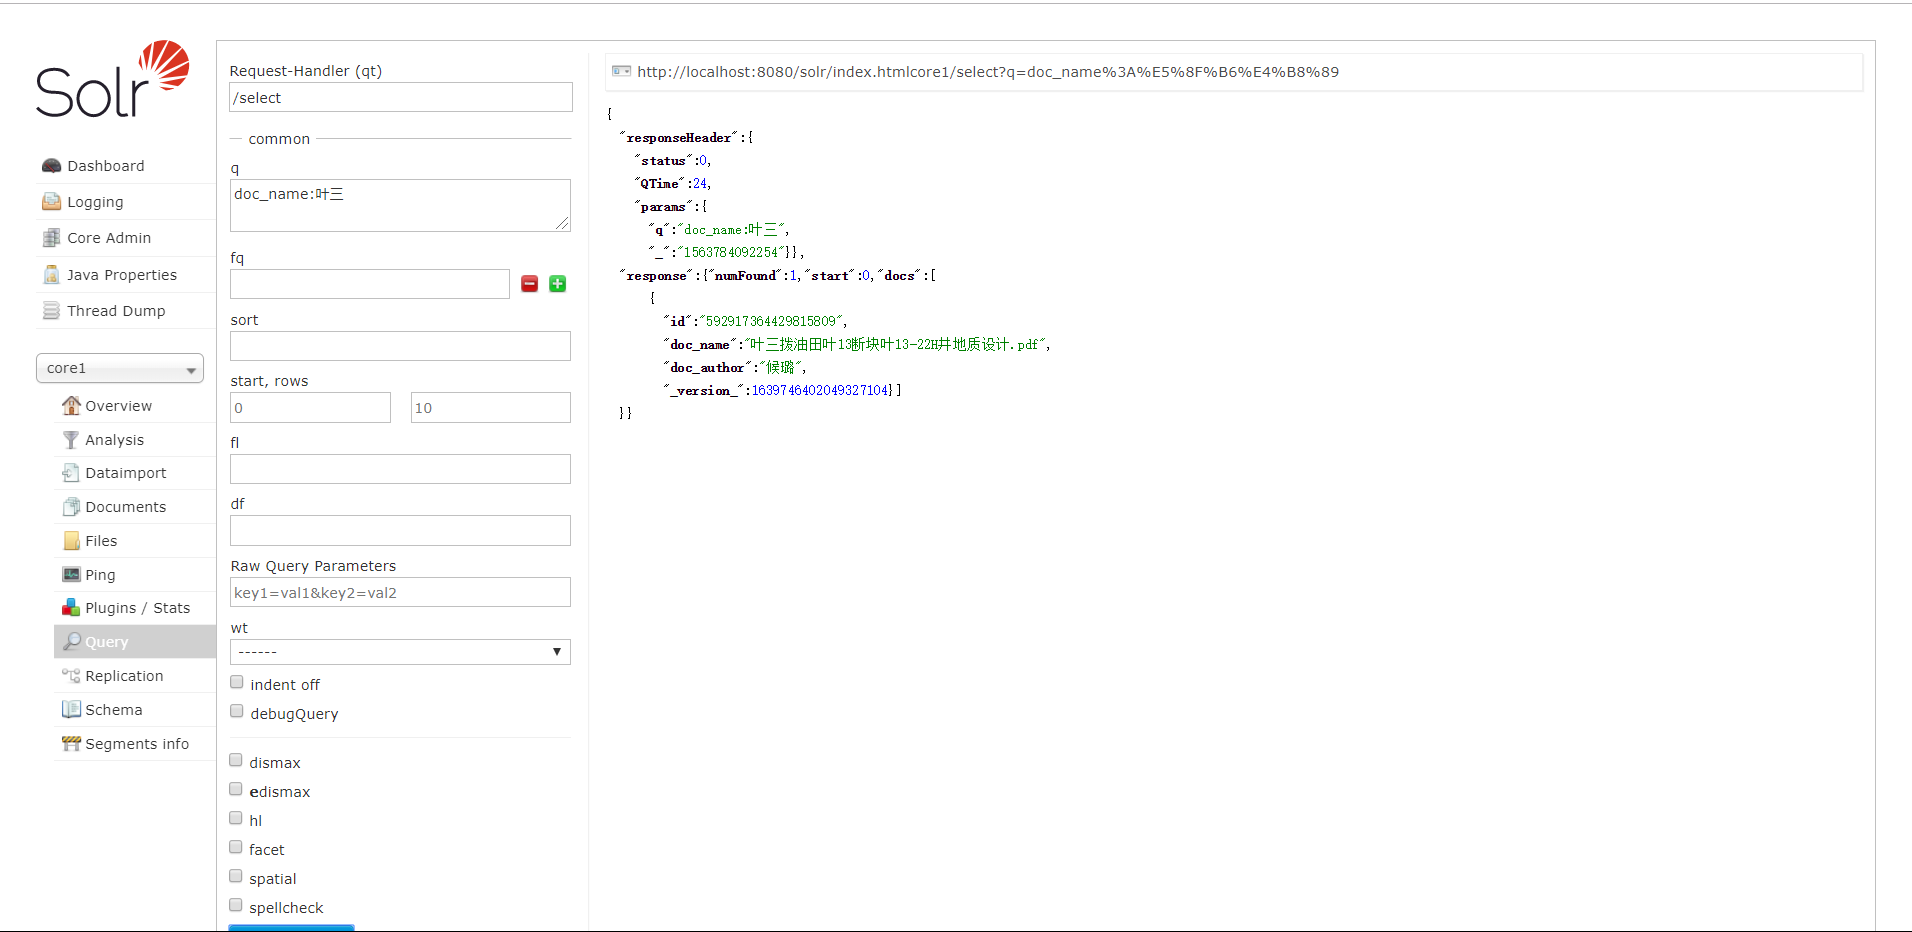The width and height of the screenshot is (1912, 932).
Task: Focus the fl field list input
Action: (x=400, y=469)
